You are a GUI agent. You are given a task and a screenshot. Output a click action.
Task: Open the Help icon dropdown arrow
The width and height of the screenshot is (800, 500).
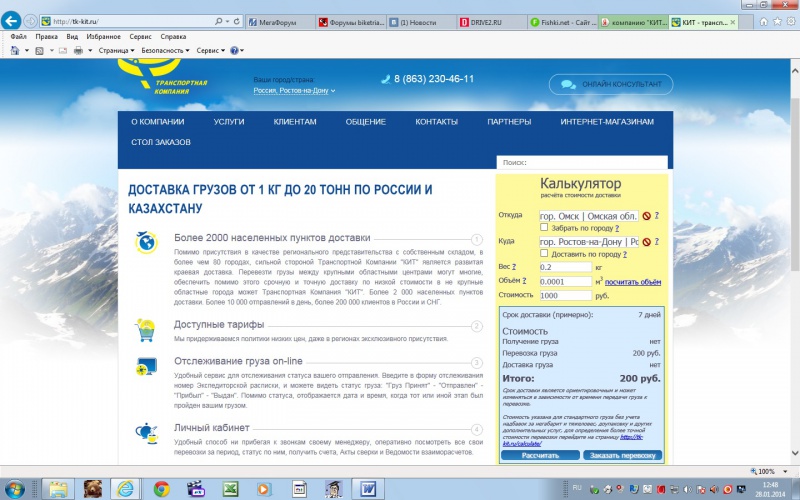(x=242, y=51)
